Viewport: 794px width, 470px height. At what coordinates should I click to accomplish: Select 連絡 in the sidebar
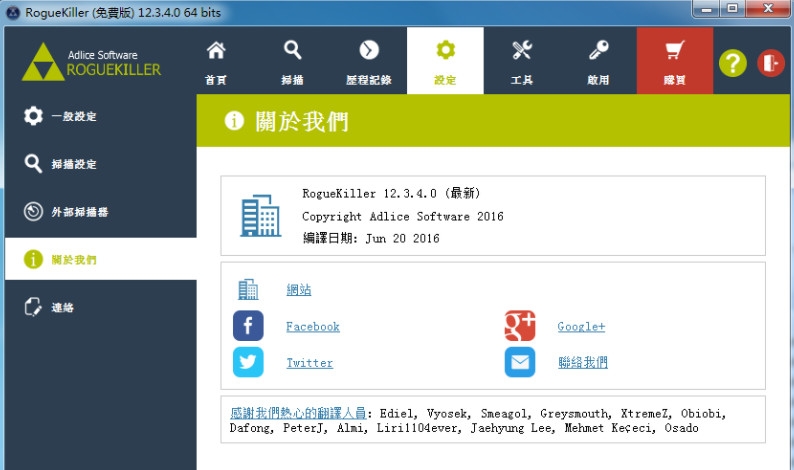tap(101, 307)
